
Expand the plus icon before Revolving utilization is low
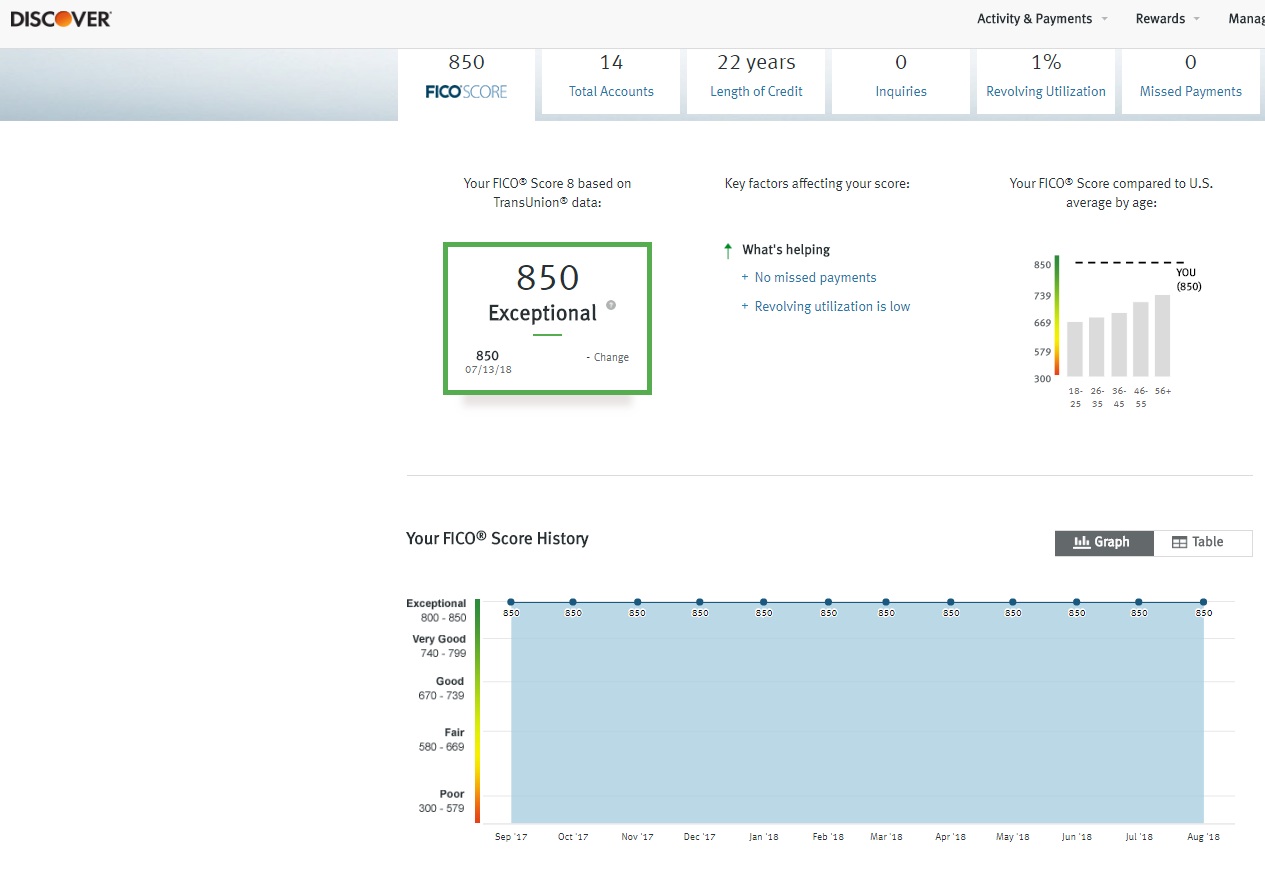pos(743,306)
